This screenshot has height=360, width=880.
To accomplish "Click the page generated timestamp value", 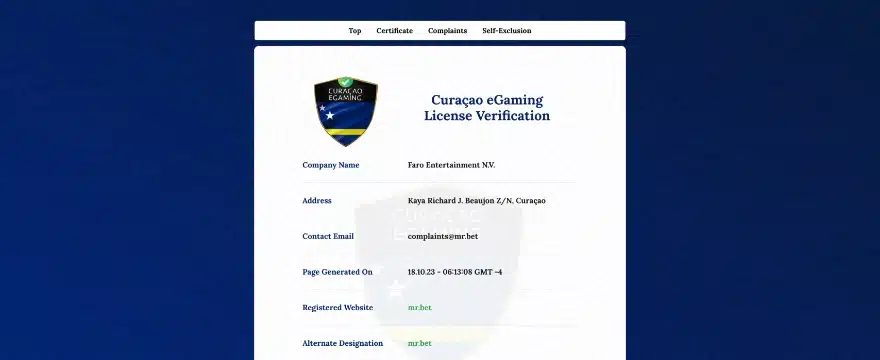I will point(455,272).
